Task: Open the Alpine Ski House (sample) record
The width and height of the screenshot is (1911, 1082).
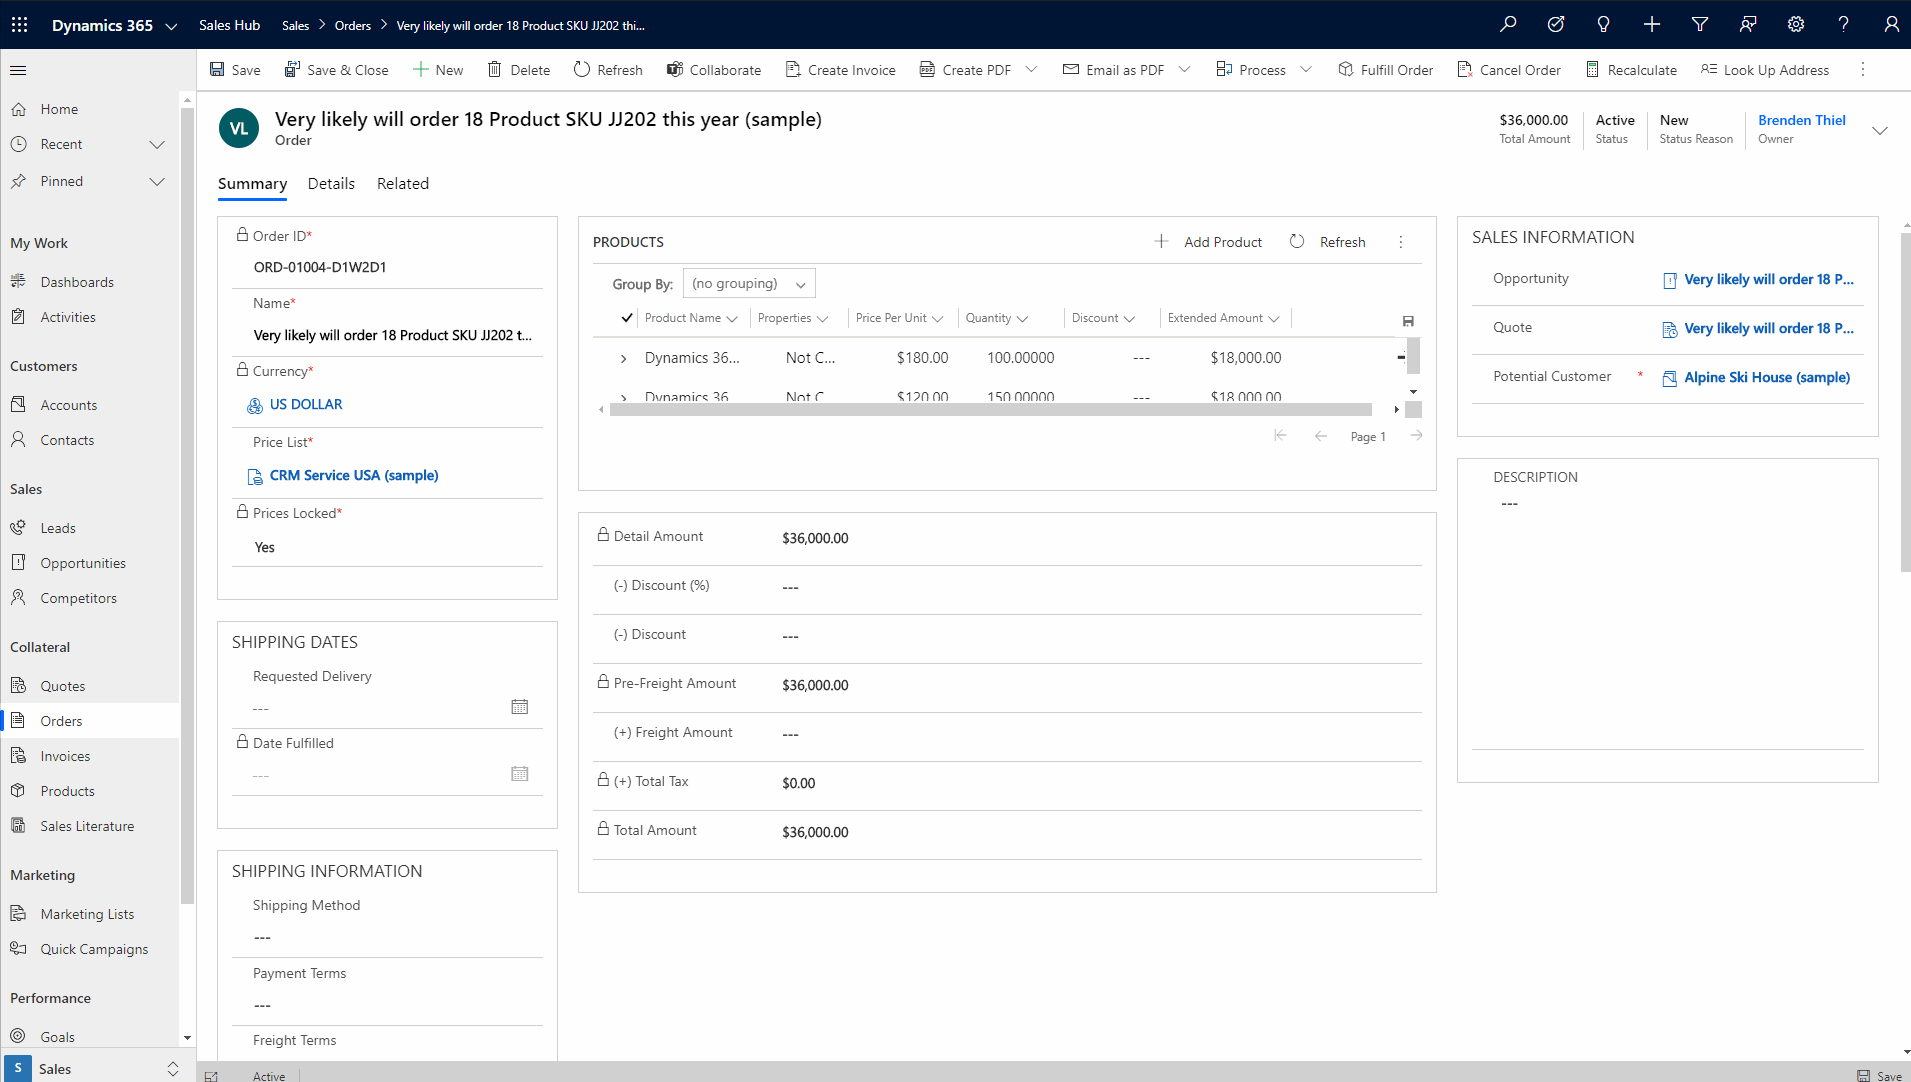Action: coord(1766,377)
